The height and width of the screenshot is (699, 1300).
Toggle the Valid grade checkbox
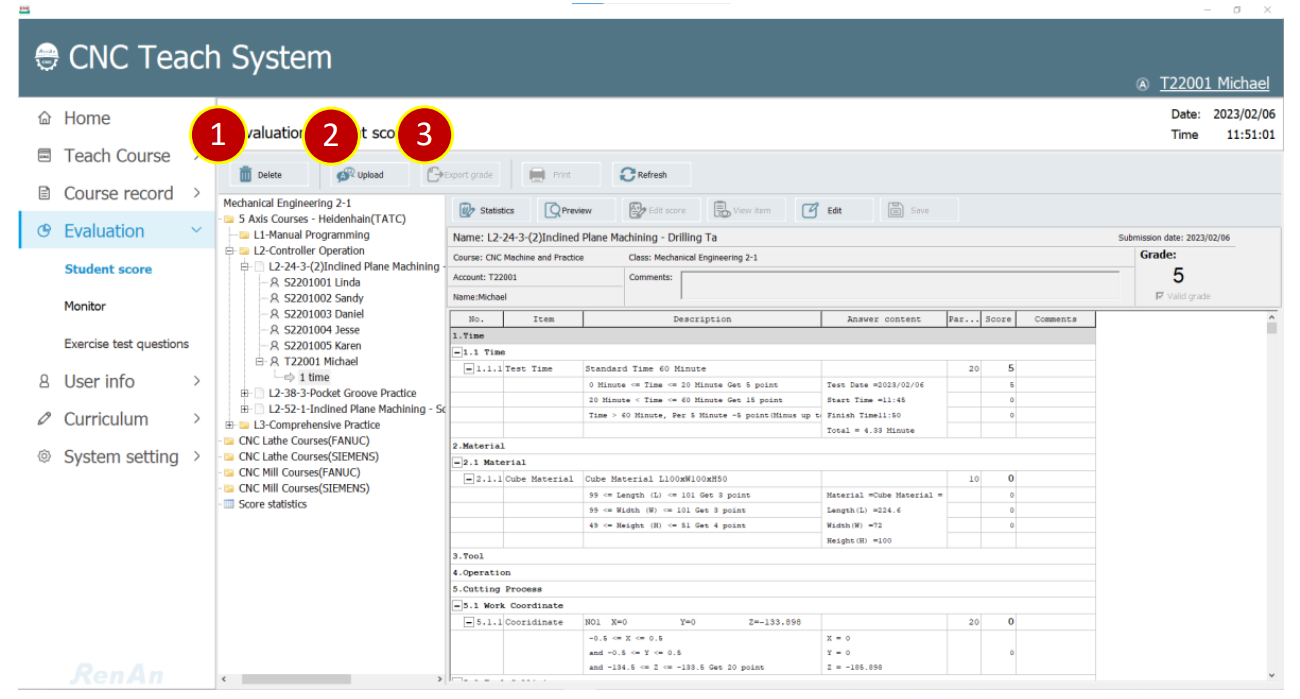pos(1159,297)
